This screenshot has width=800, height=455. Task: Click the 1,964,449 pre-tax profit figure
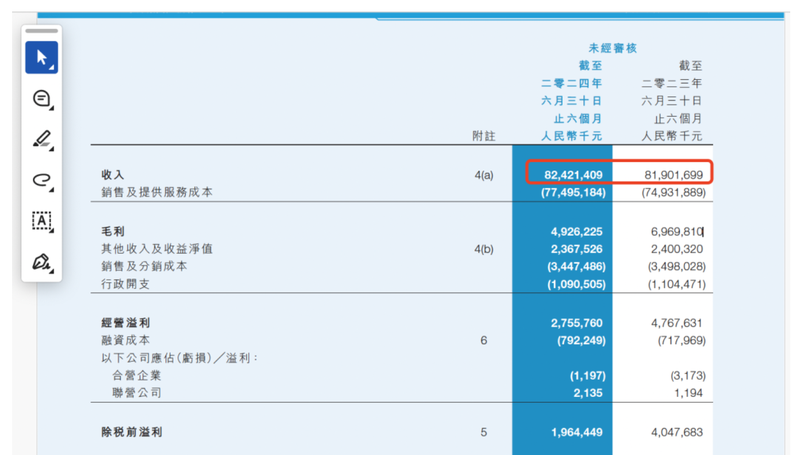pyautogui.click(x=578, y=433)
